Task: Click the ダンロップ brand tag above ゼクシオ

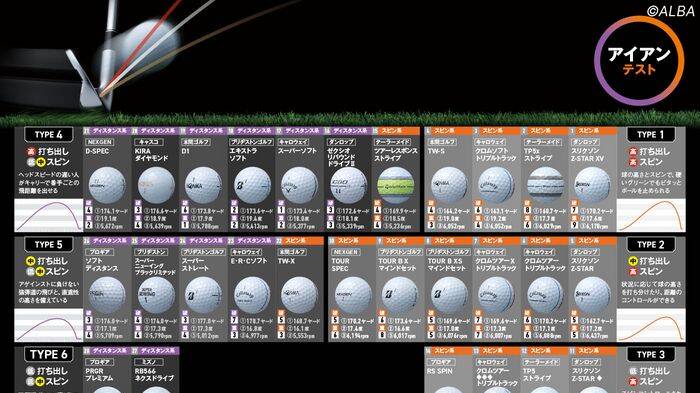Action: click(341, 142)
